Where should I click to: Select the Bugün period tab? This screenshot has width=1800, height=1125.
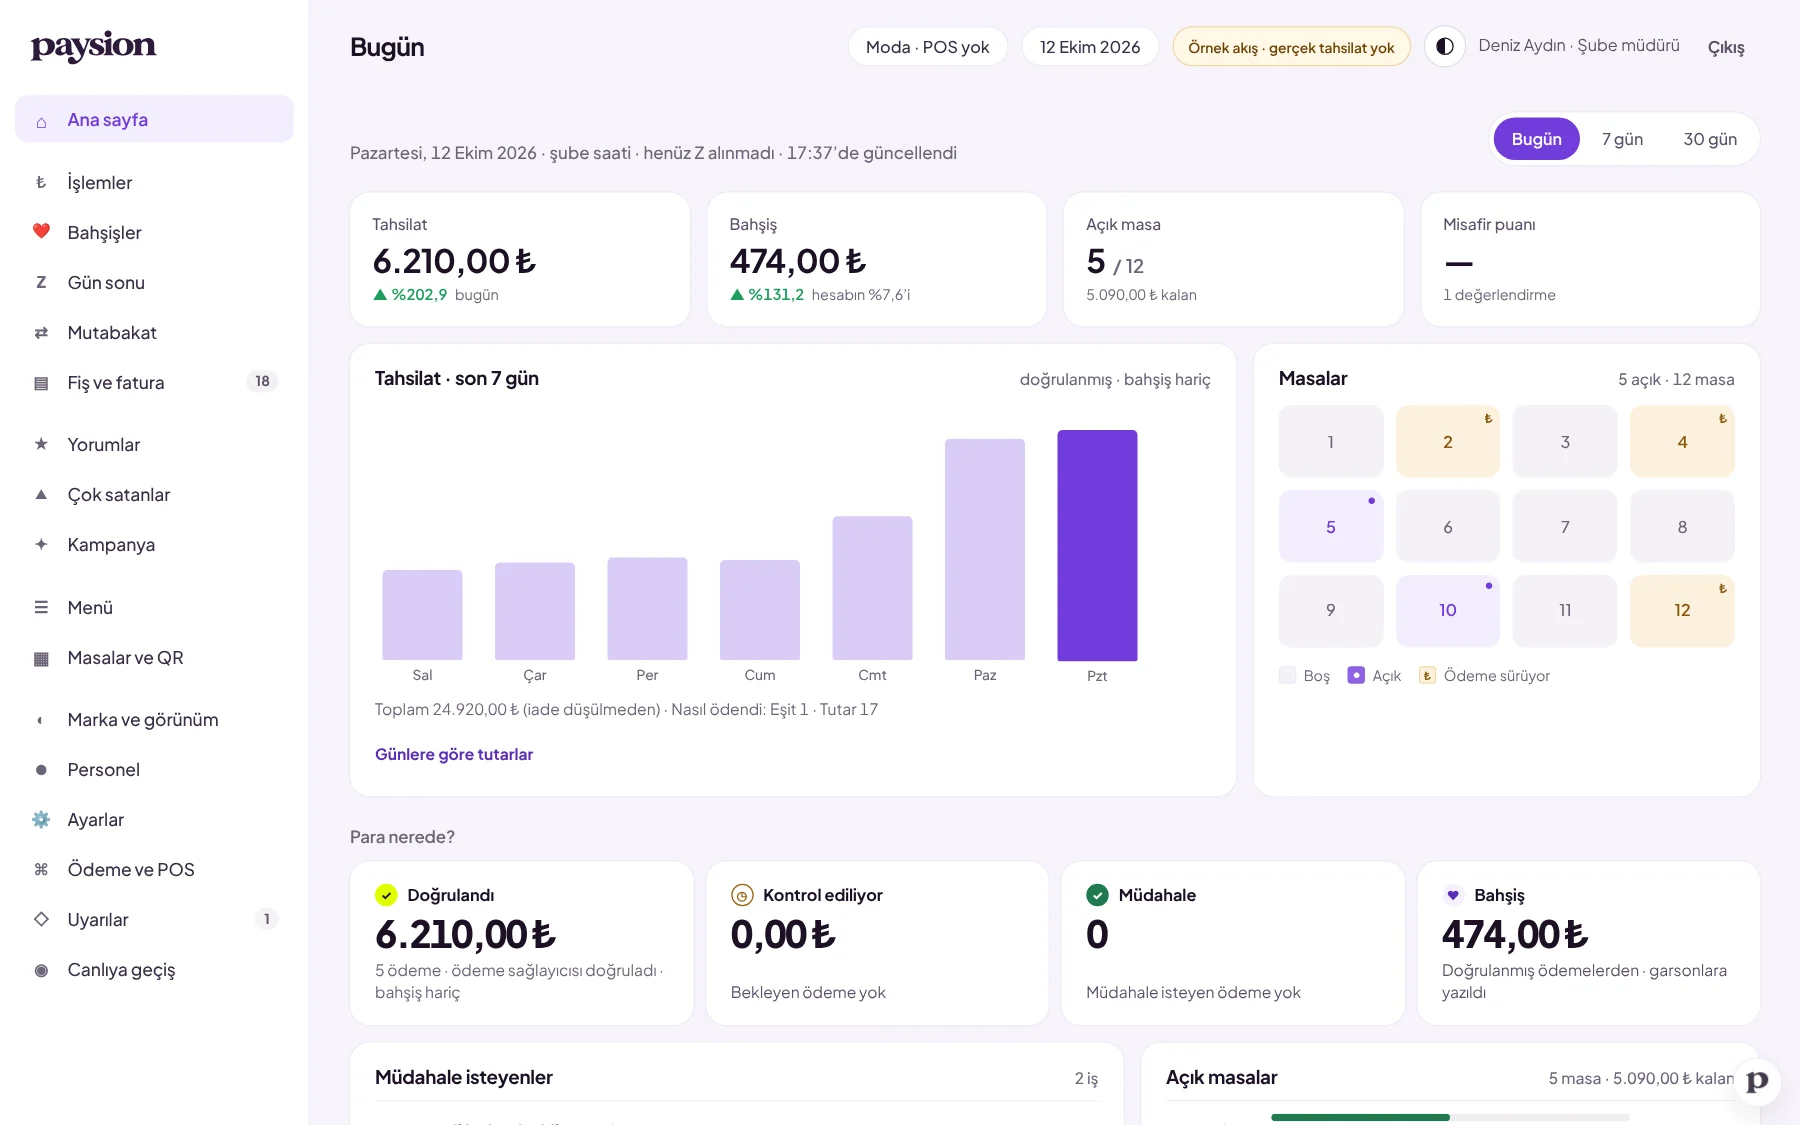pos(1536,139)
